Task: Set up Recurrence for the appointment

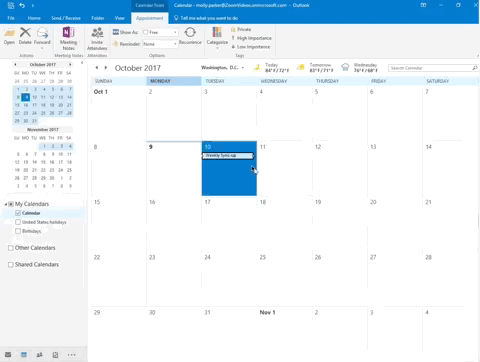Action: tap(190, 36)
